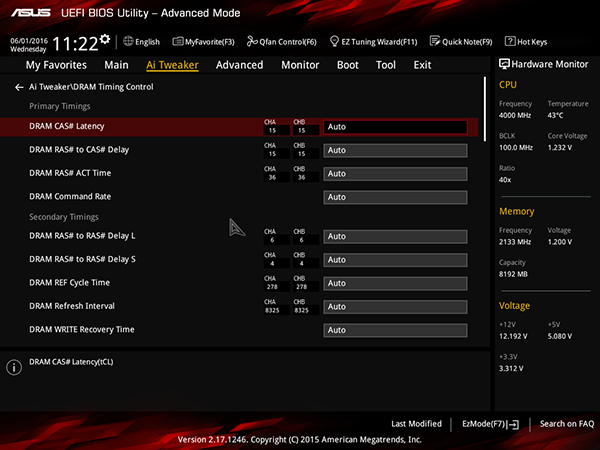Open Quick Note(F9)
The height and width of the screenshot is (450, 600).
click(467, 42)
